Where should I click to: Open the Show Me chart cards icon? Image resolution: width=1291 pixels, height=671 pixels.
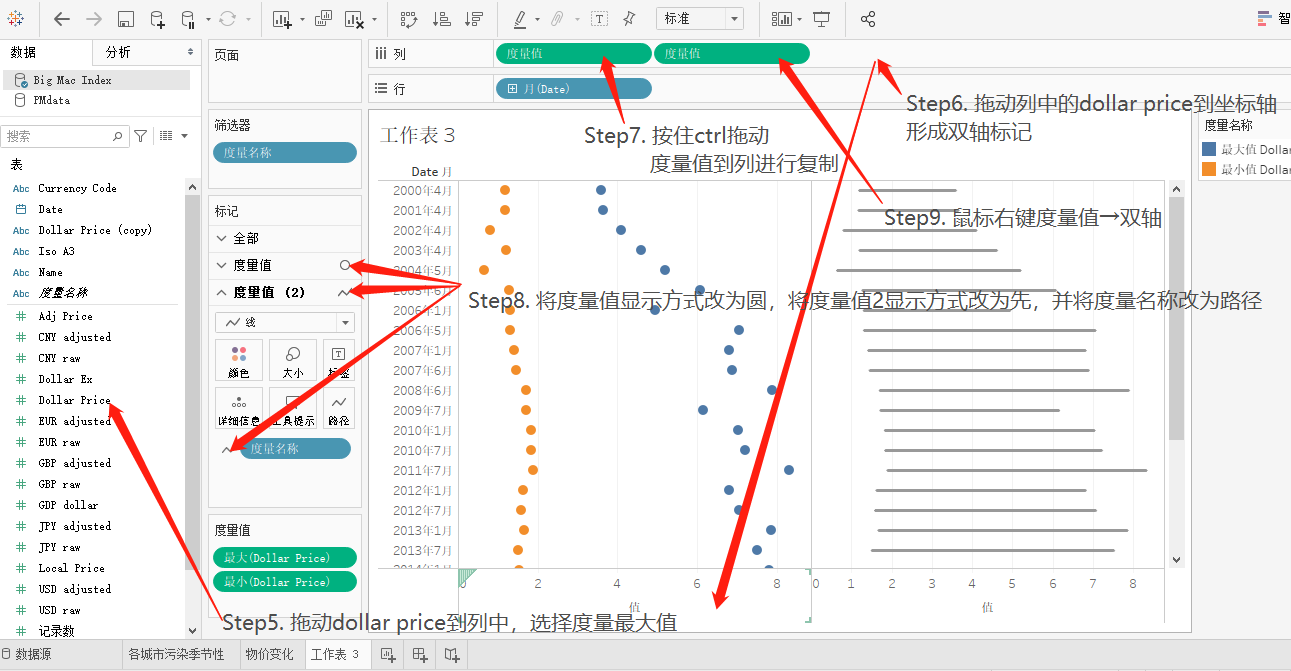tap(782, 19)
